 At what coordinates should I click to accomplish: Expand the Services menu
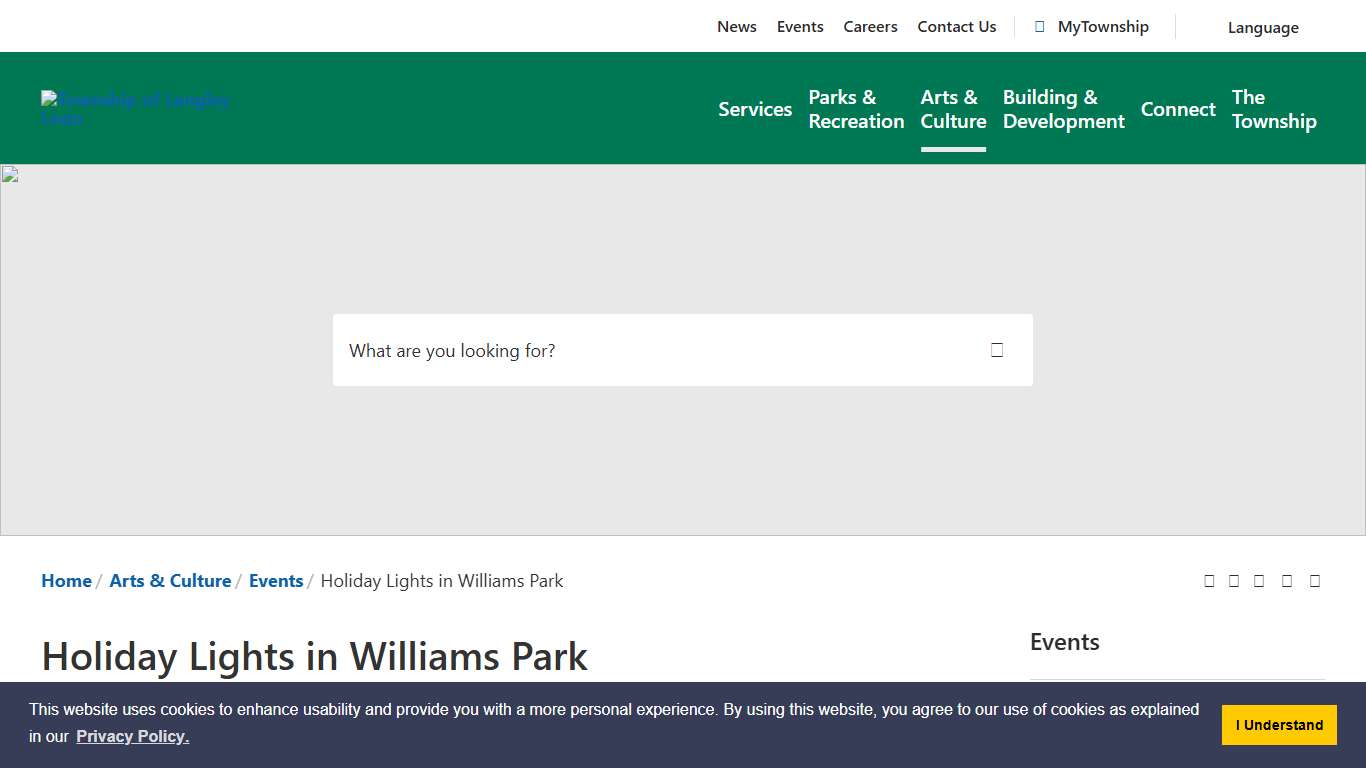tap(754, 109)
